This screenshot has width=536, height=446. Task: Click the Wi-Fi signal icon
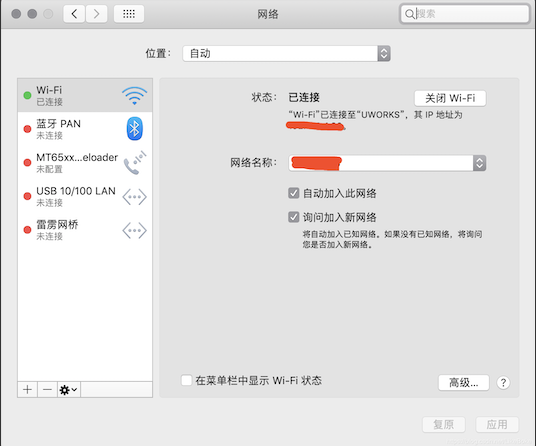coord(134,95)
